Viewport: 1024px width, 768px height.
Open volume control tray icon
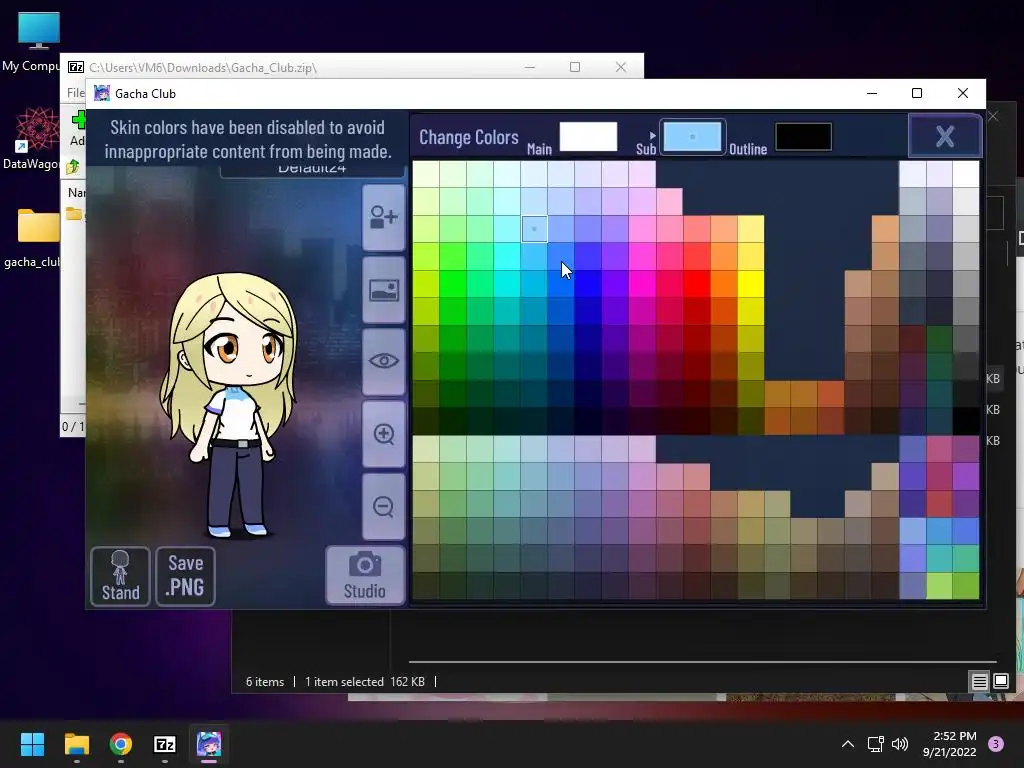click(x=900, y=744)
